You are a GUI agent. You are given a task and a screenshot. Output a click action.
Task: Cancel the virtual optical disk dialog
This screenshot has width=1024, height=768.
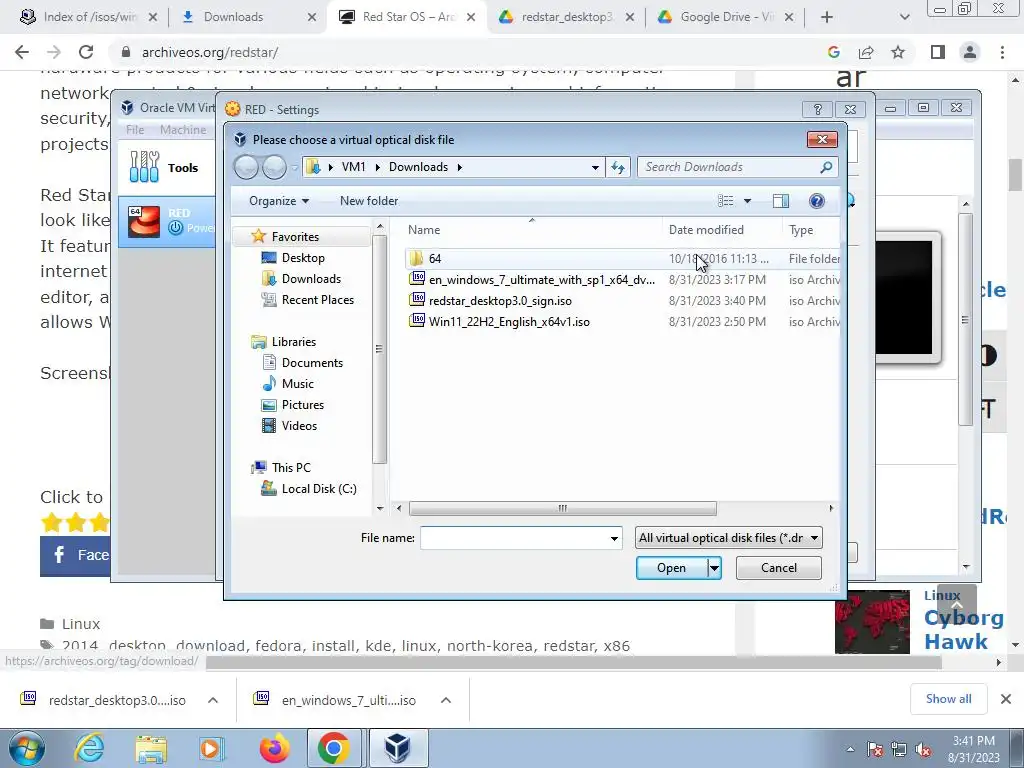point(778,568)
